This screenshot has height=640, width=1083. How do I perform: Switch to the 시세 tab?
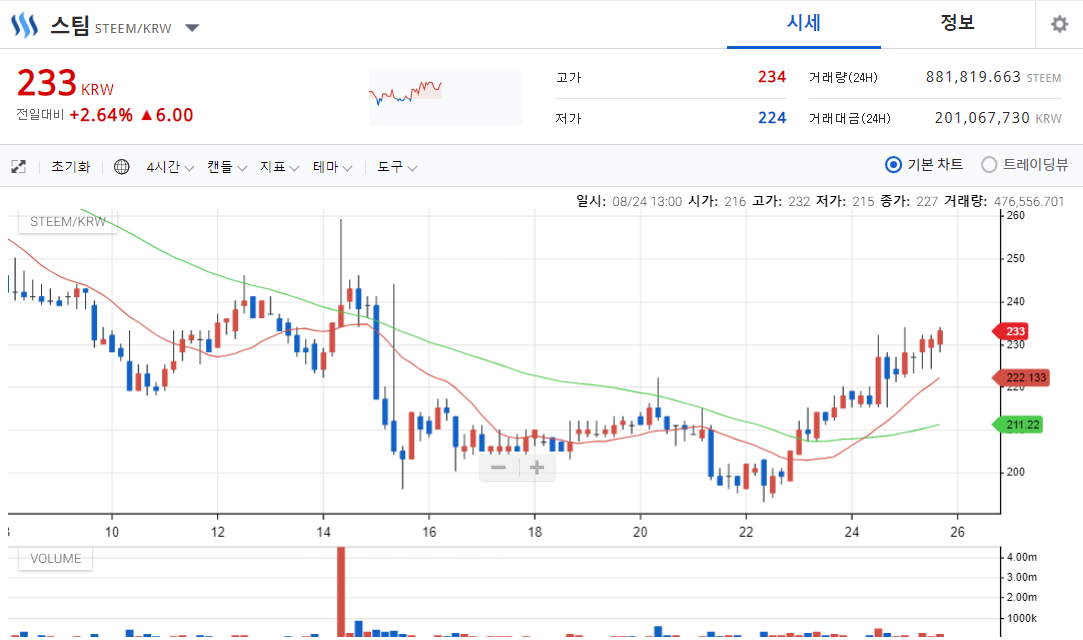pos(803,23)
